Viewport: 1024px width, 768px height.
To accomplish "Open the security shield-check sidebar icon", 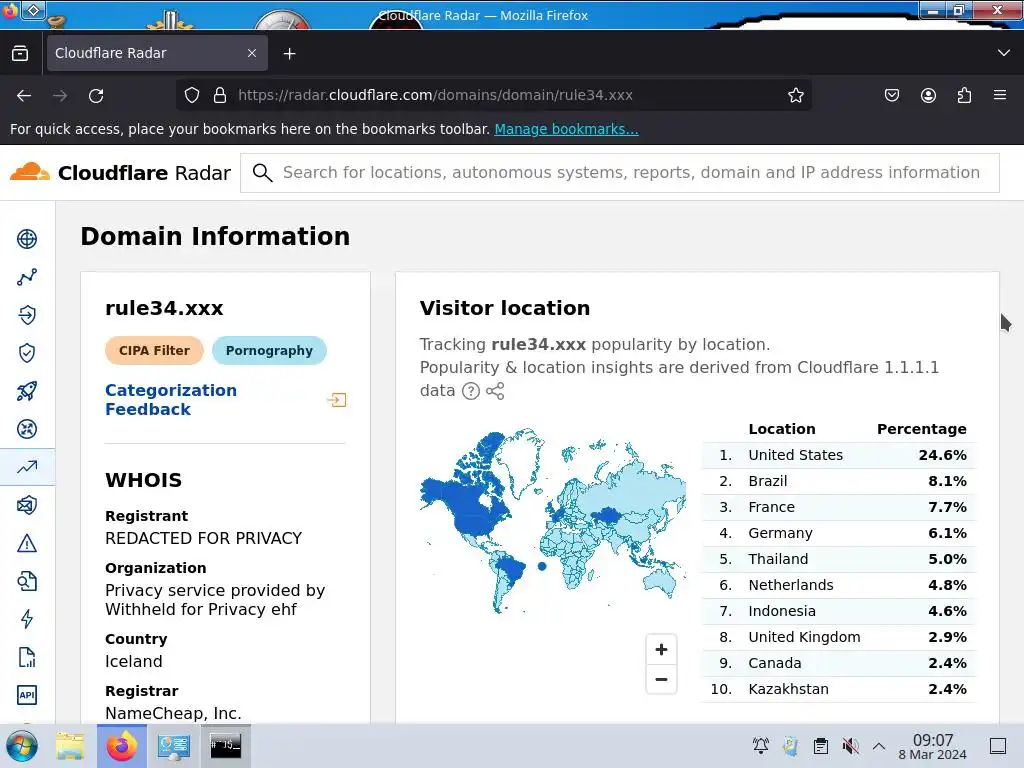I will [x=27, y=353].
